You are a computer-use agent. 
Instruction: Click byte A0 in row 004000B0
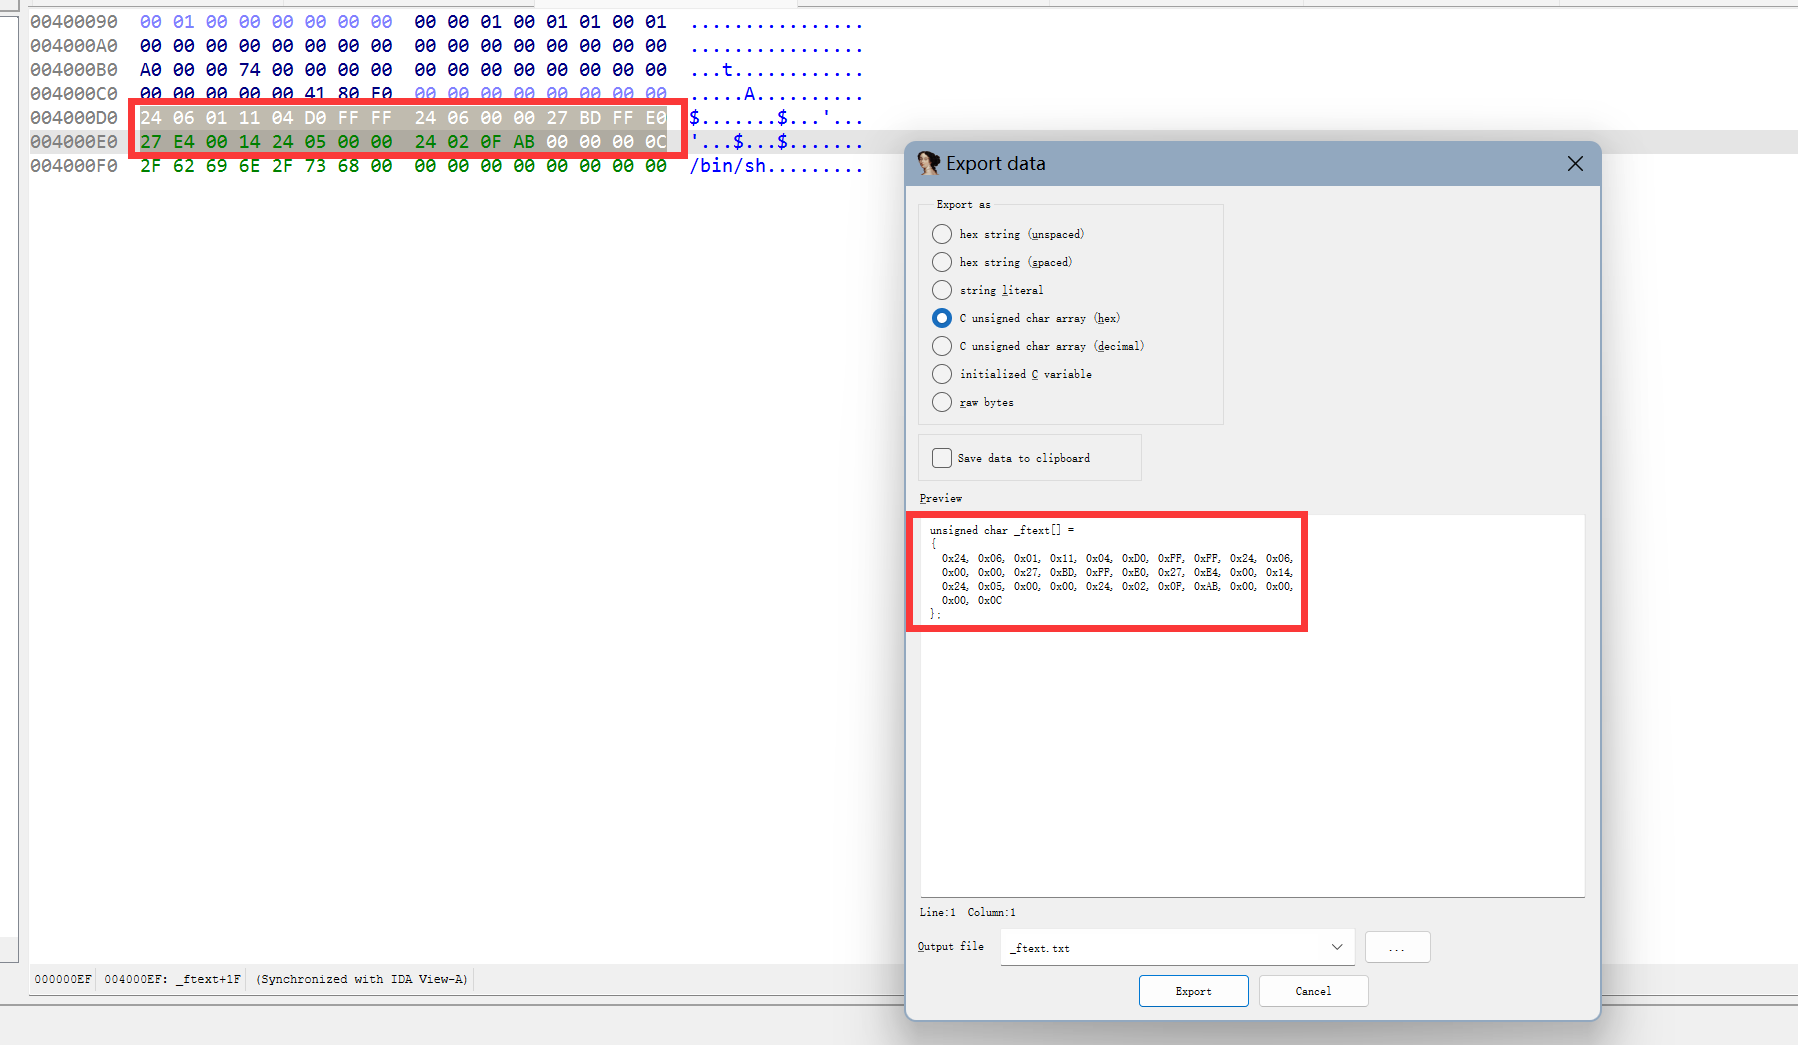(x=151, y=70)
